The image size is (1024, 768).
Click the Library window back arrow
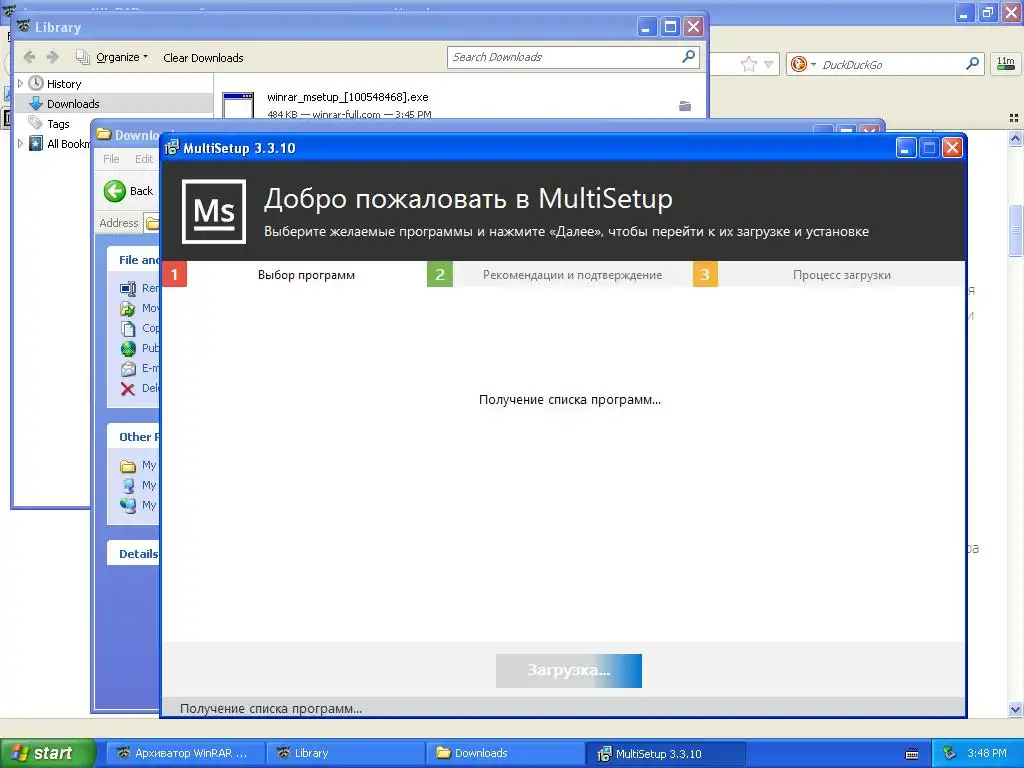pos(29,57)
